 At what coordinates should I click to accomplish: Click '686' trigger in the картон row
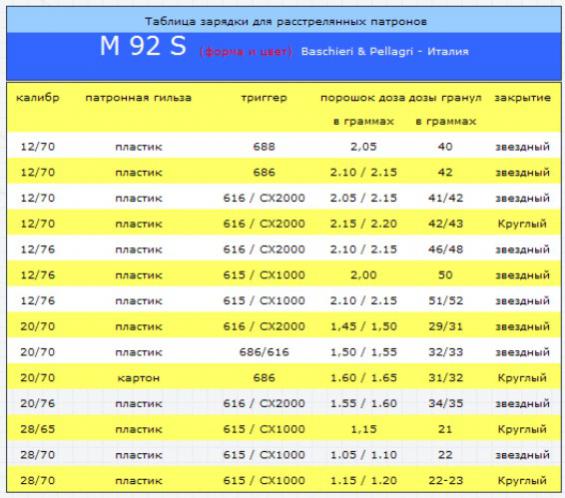(264, 378)
